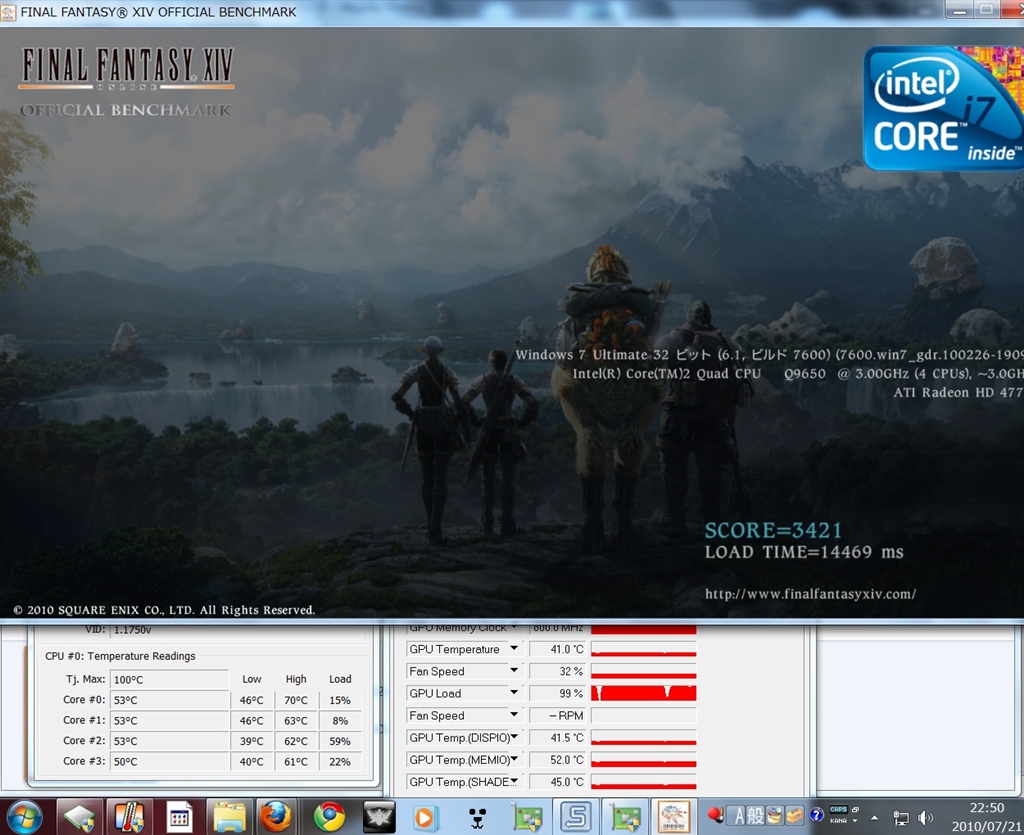Open the IME pad tools icon
1024x835 pixels.
[x=775, y=815]
